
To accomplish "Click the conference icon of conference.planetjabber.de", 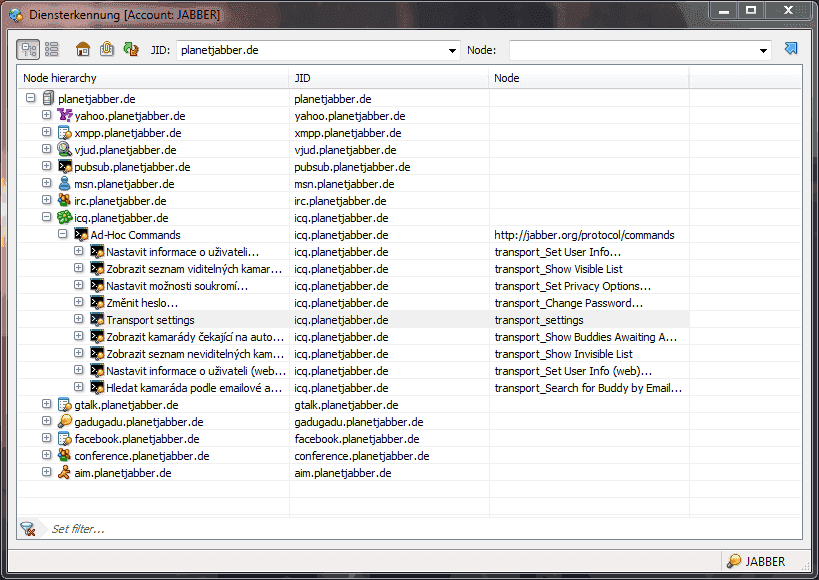I will click(x=64, y=455).
